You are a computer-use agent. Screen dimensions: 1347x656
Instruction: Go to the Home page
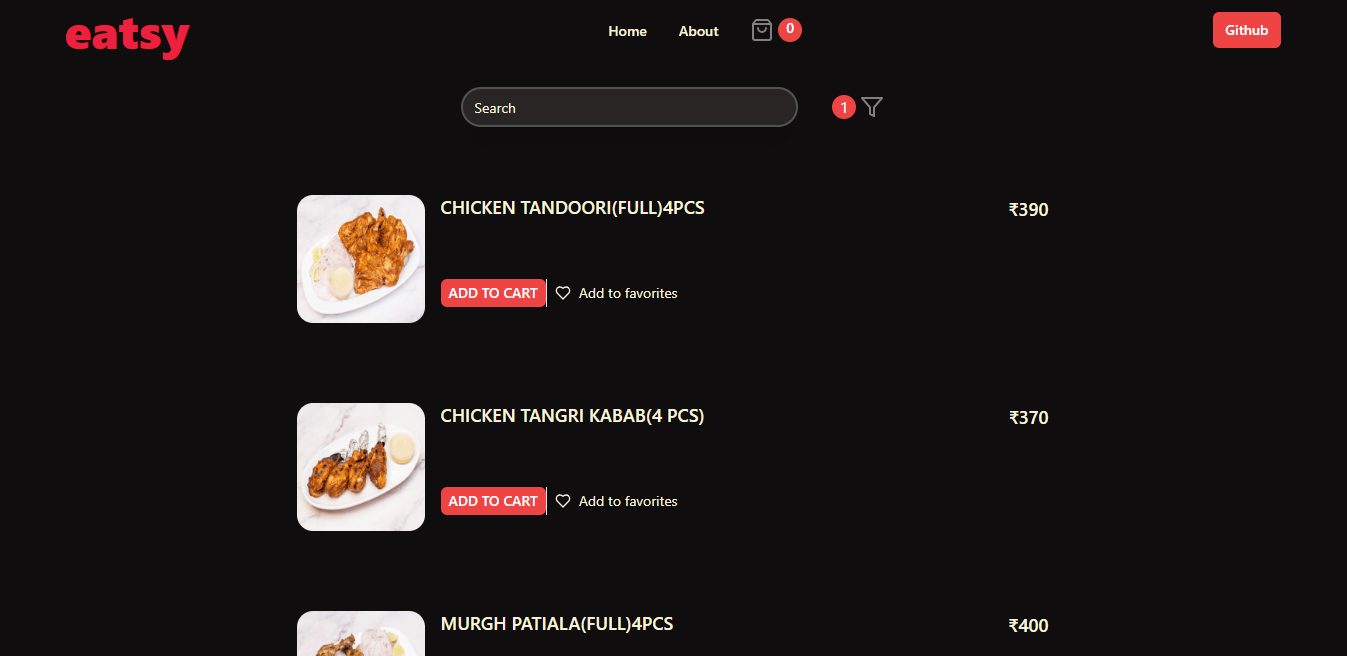(627, 31)
